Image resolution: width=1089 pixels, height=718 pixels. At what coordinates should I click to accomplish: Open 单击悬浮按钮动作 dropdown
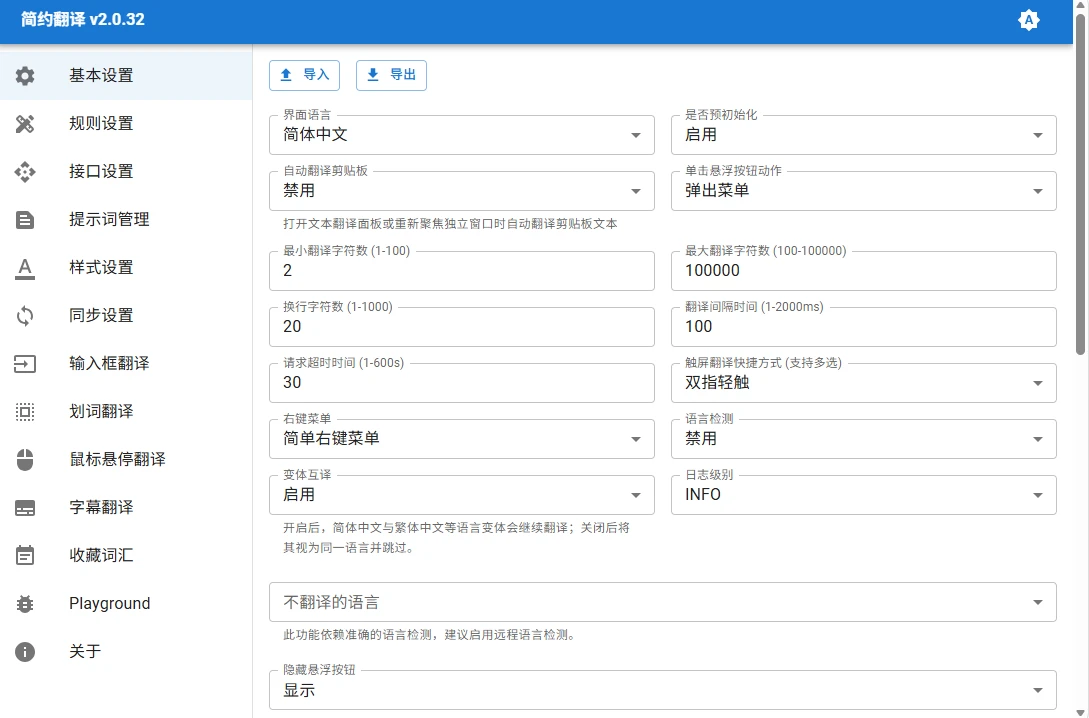(863, 191)
